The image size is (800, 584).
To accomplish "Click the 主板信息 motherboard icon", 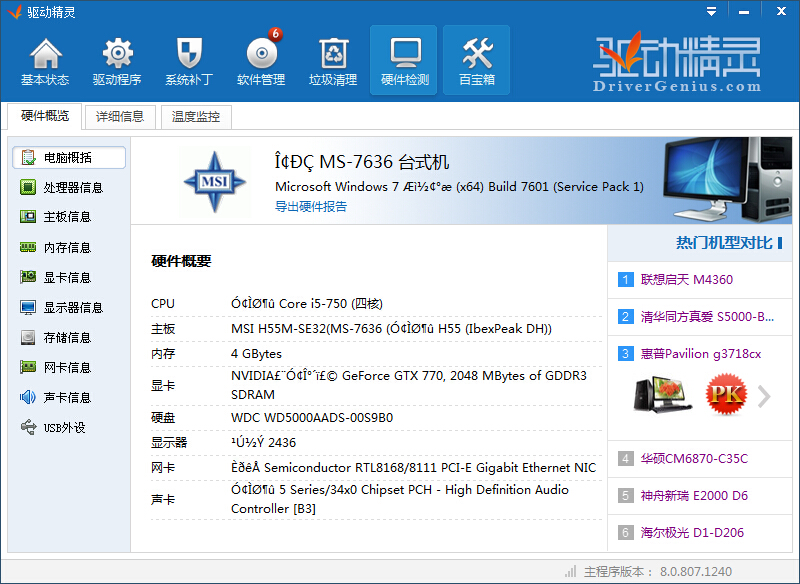I will [28, 217].
